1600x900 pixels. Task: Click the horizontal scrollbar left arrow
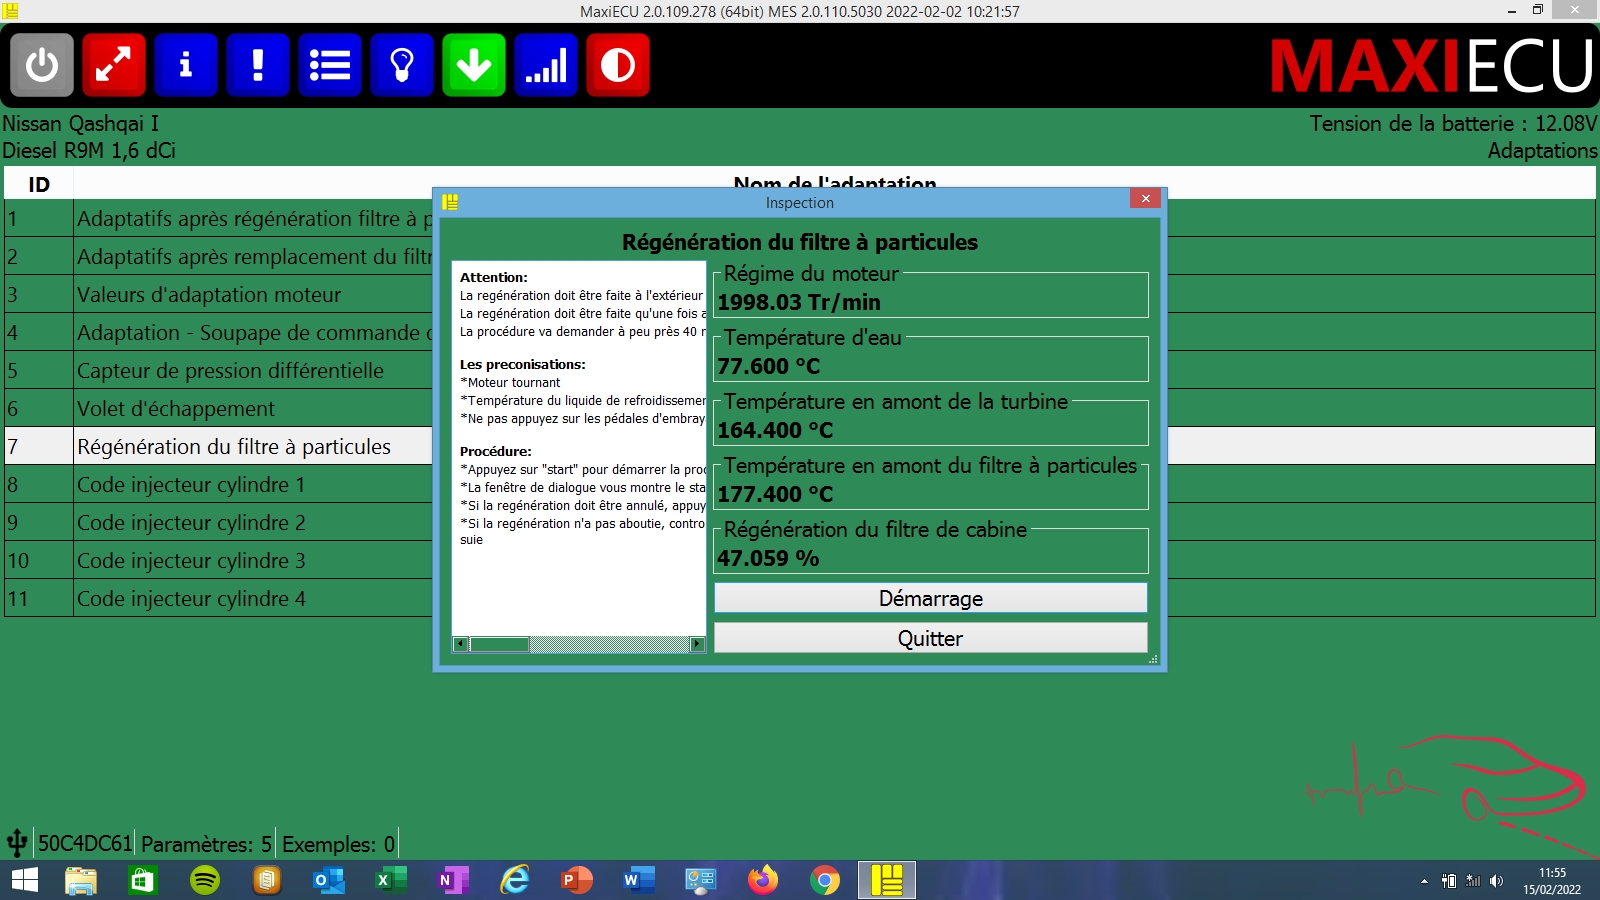click(461, 645)
